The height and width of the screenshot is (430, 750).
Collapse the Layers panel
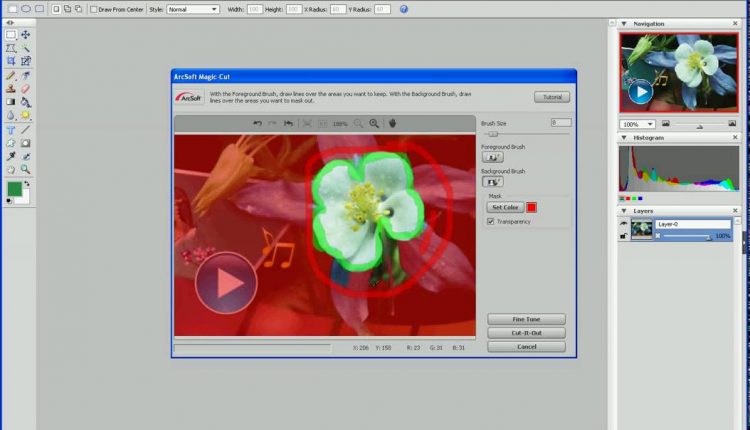pos(624,211)
